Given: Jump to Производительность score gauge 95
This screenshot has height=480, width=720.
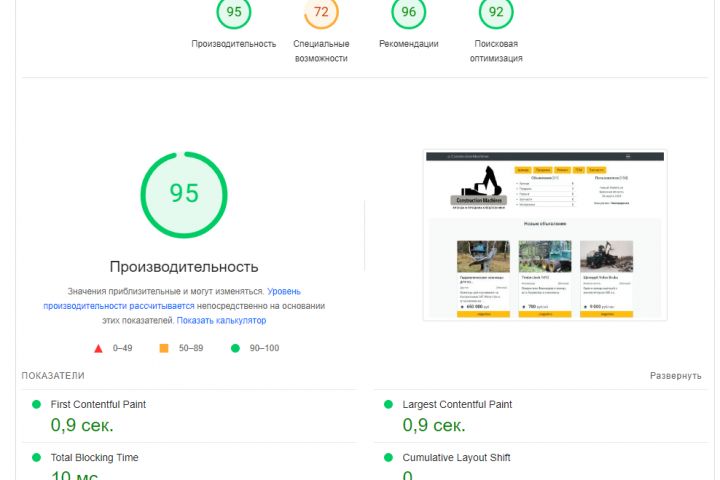Looking at the screenshot, I should tap(234, 12).
